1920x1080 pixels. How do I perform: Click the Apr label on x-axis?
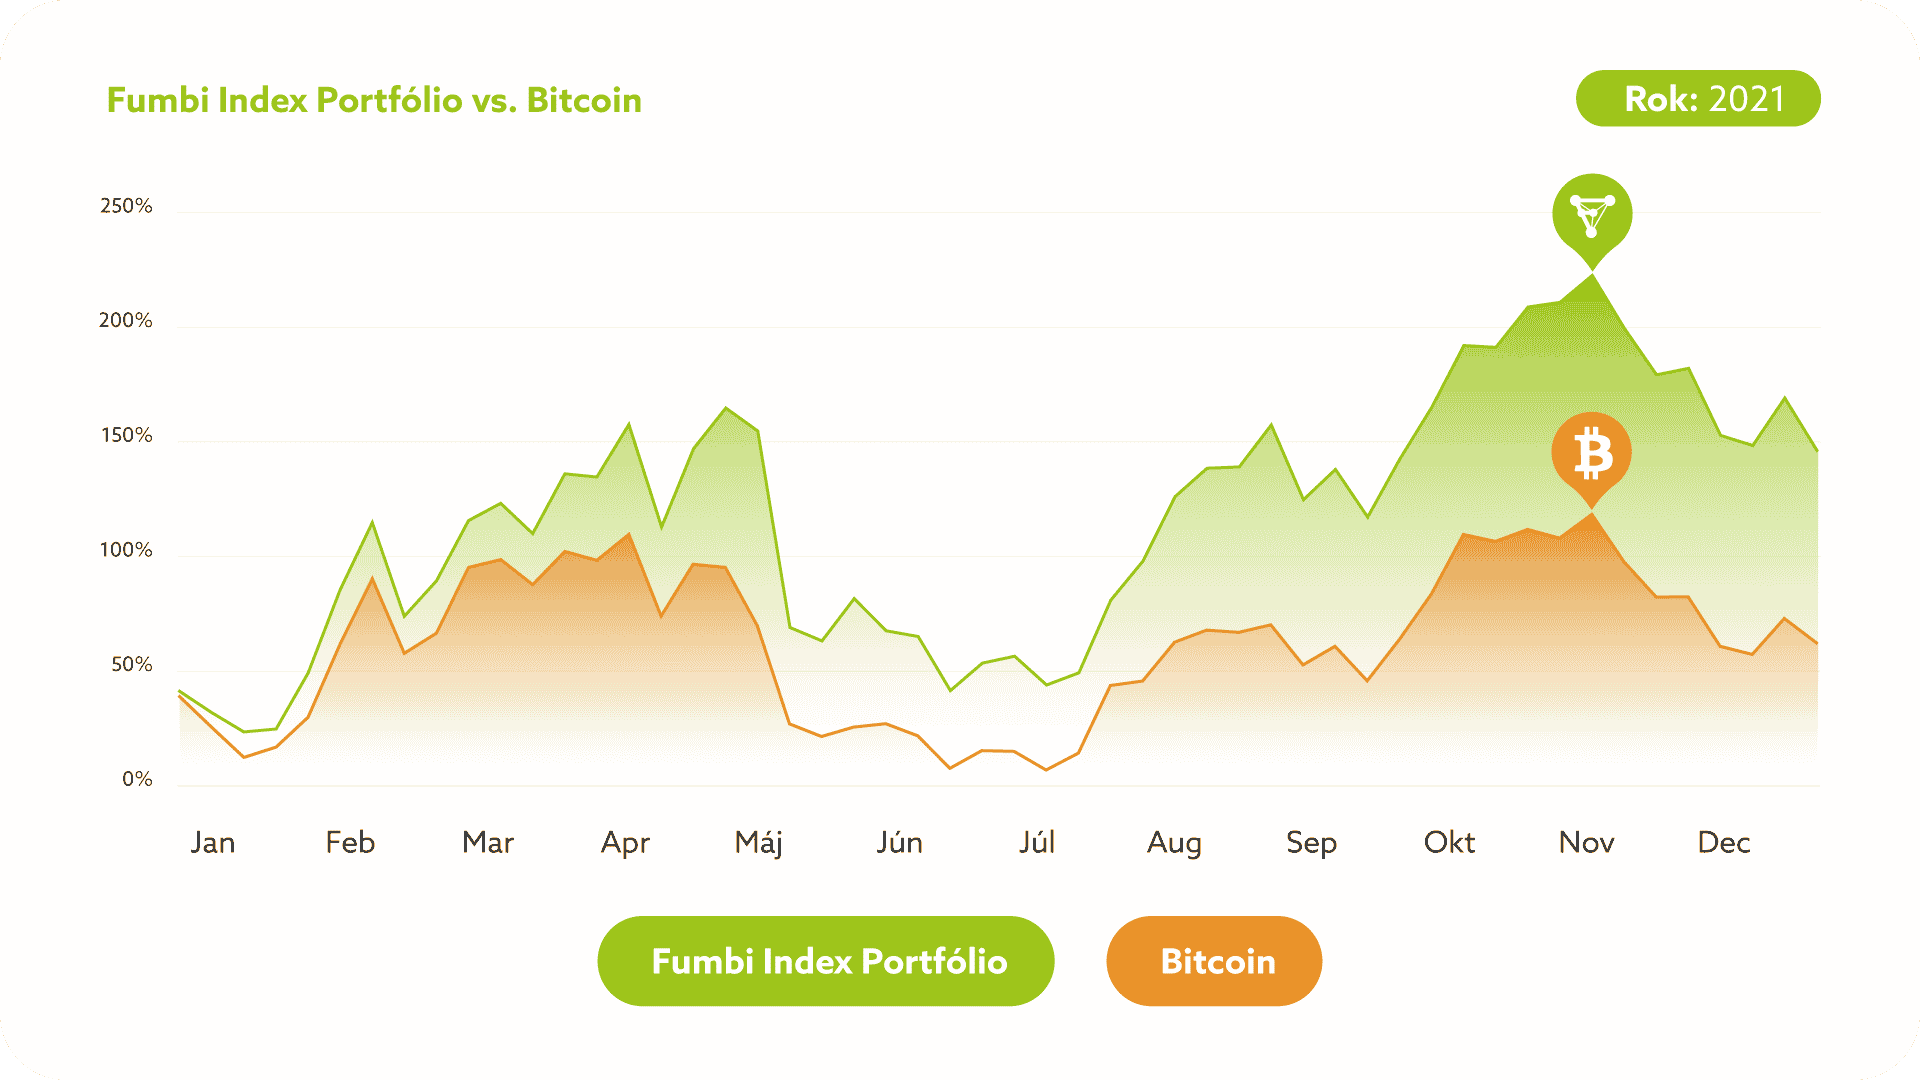625,843
